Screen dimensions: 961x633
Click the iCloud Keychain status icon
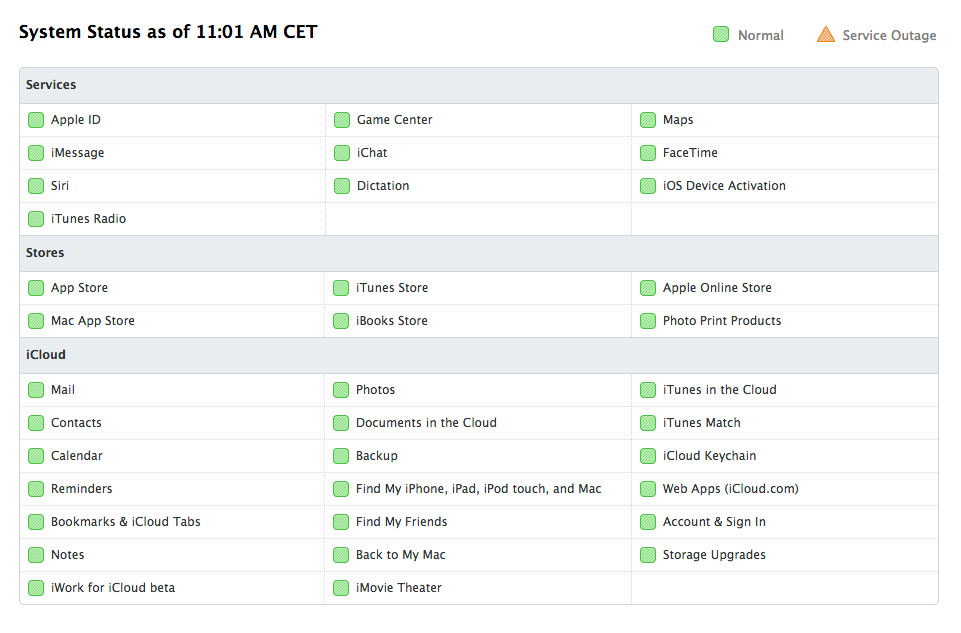[648, 456]
